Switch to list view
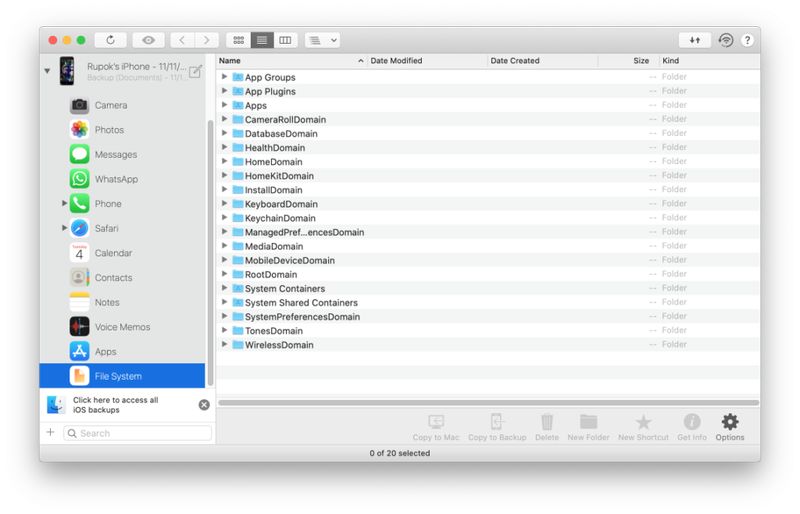This screenshot has height=514, width=800. click(262, 40)
